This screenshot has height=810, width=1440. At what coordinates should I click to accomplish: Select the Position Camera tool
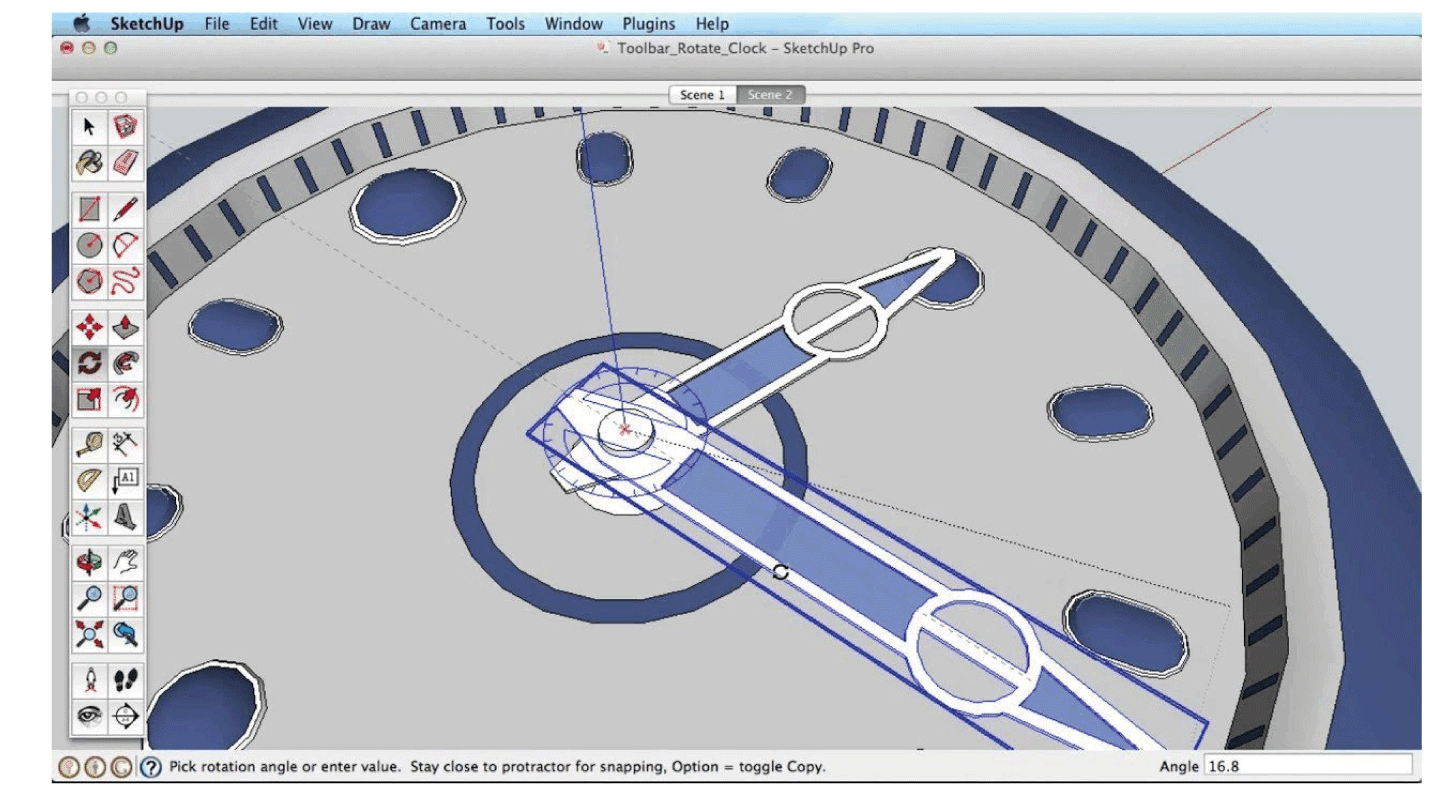click(90, 681)
